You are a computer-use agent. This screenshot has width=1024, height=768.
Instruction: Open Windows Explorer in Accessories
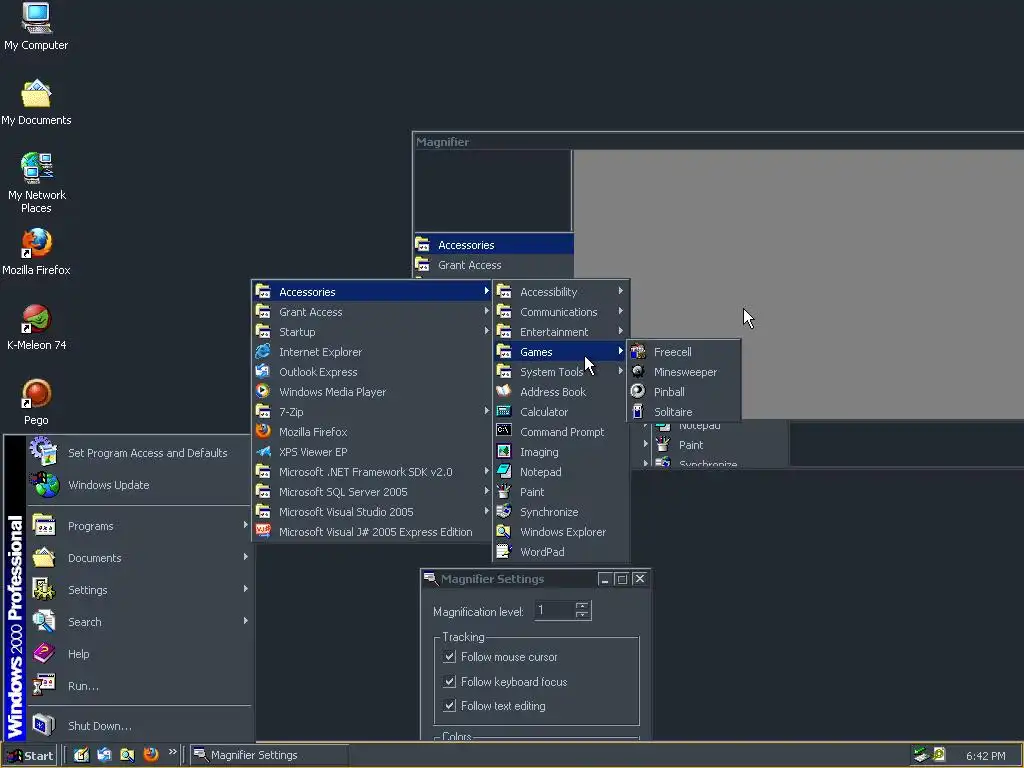coord(561,532)
